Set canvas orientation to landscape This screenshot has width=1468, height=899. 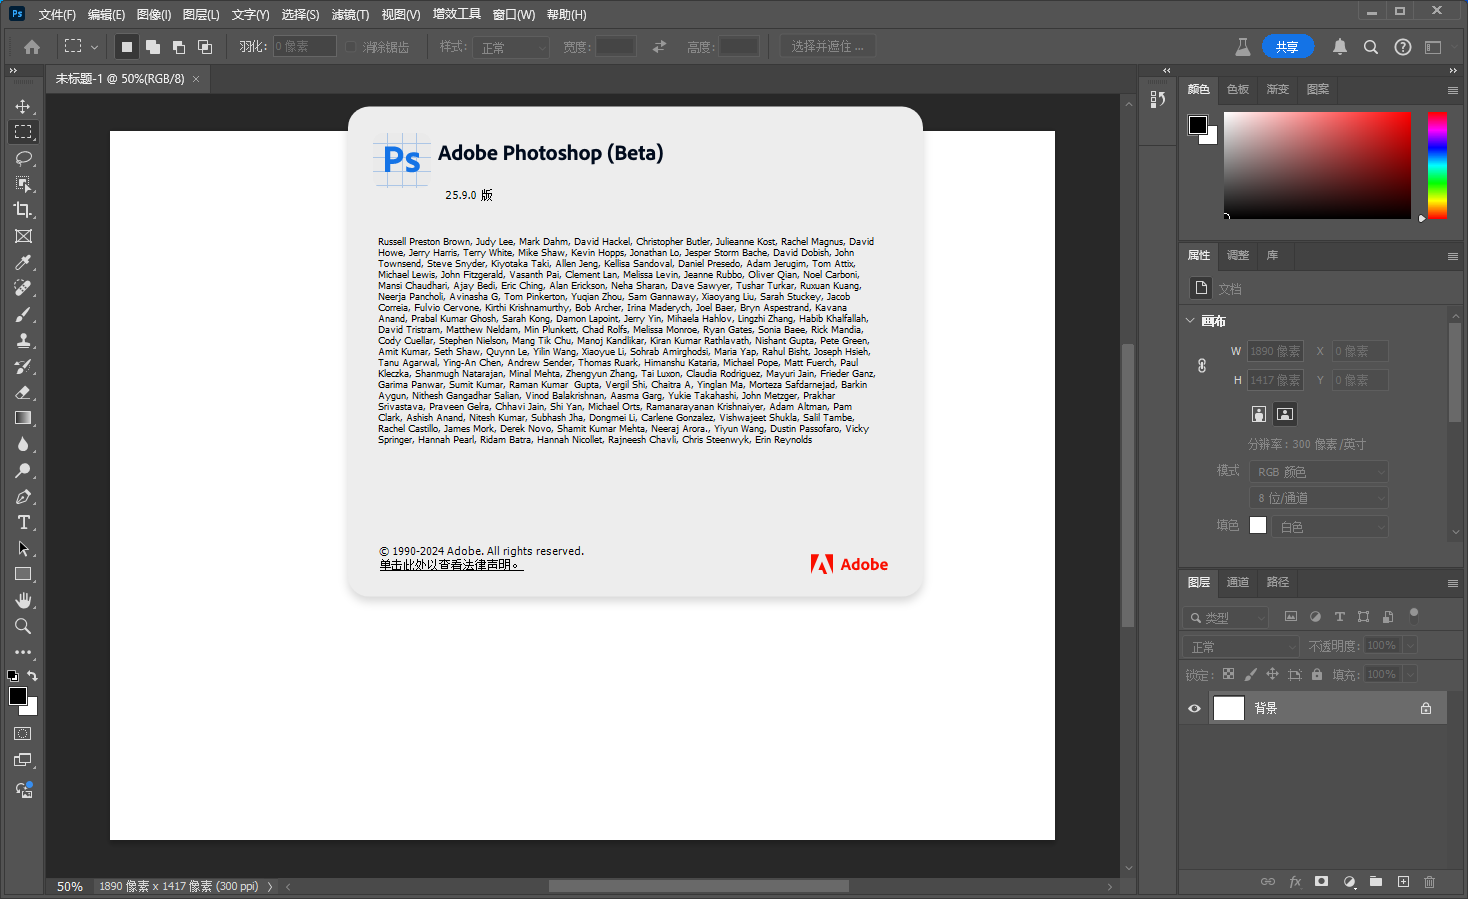pos(1285,414)
